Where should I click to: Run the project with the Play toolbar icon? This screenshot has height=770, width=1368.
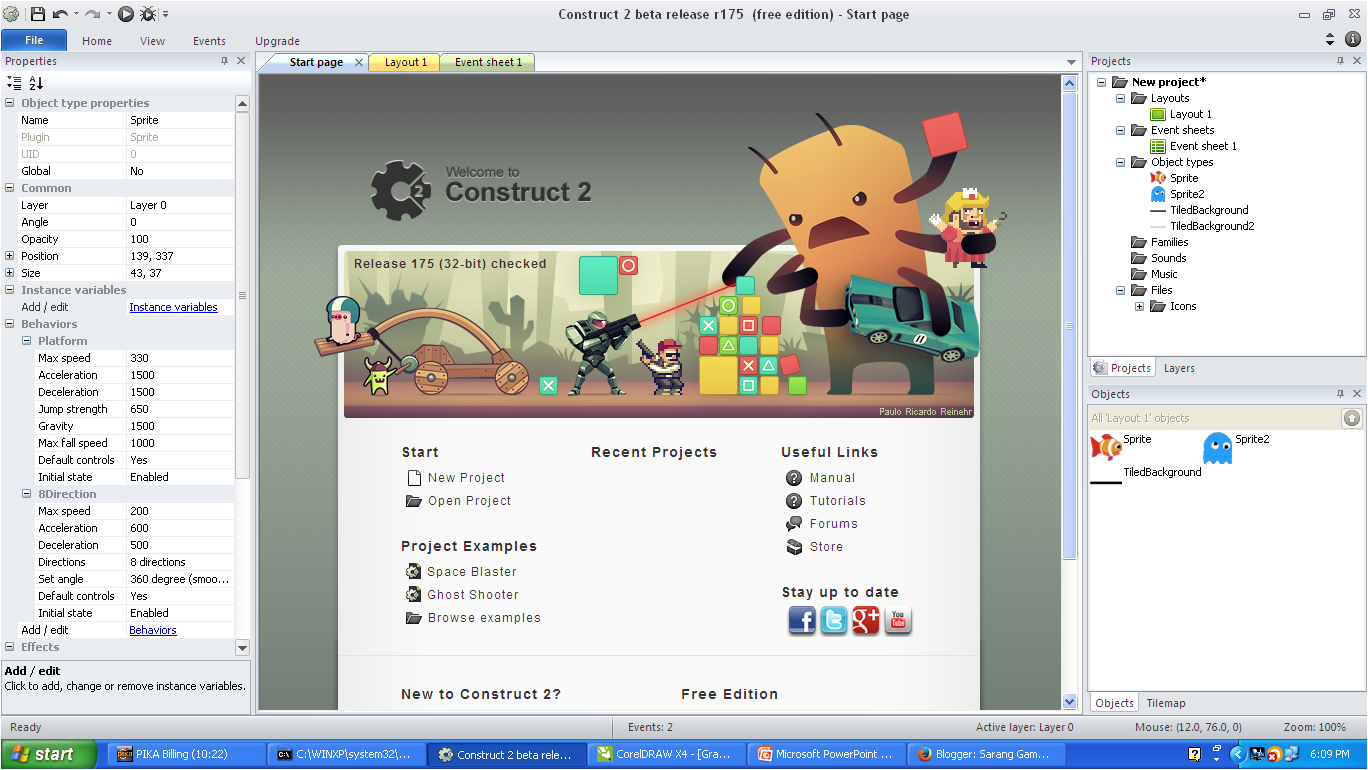[x=125, y=14]
